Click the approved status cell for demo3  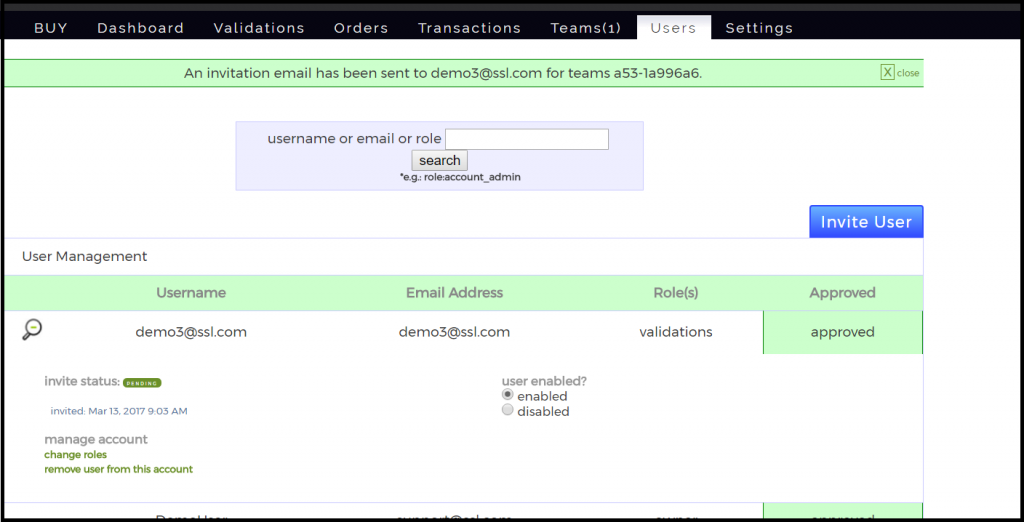pyautogui.click(x=842, y=332)
